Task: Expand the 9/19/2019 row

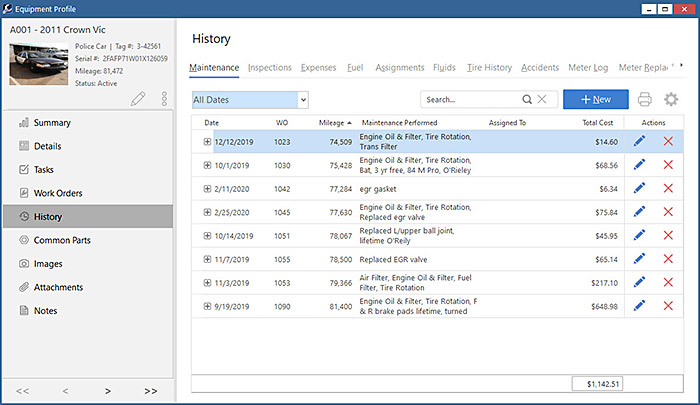Action: point(207,306)
